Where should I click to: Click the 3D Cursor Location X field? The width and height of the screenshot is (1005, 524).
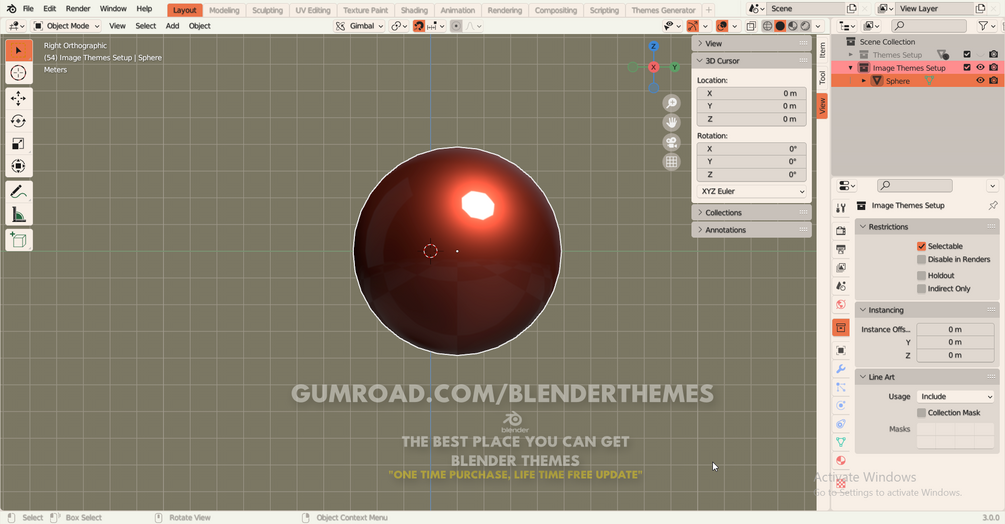coord(752,94)
